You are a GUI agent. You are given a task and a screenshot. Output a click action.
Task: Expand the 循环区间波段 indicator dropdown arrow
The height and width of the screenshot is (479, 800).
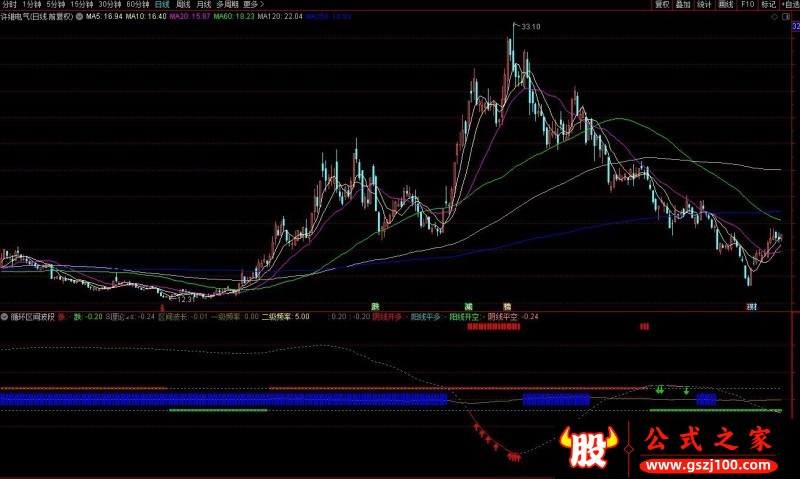[4, 317]
